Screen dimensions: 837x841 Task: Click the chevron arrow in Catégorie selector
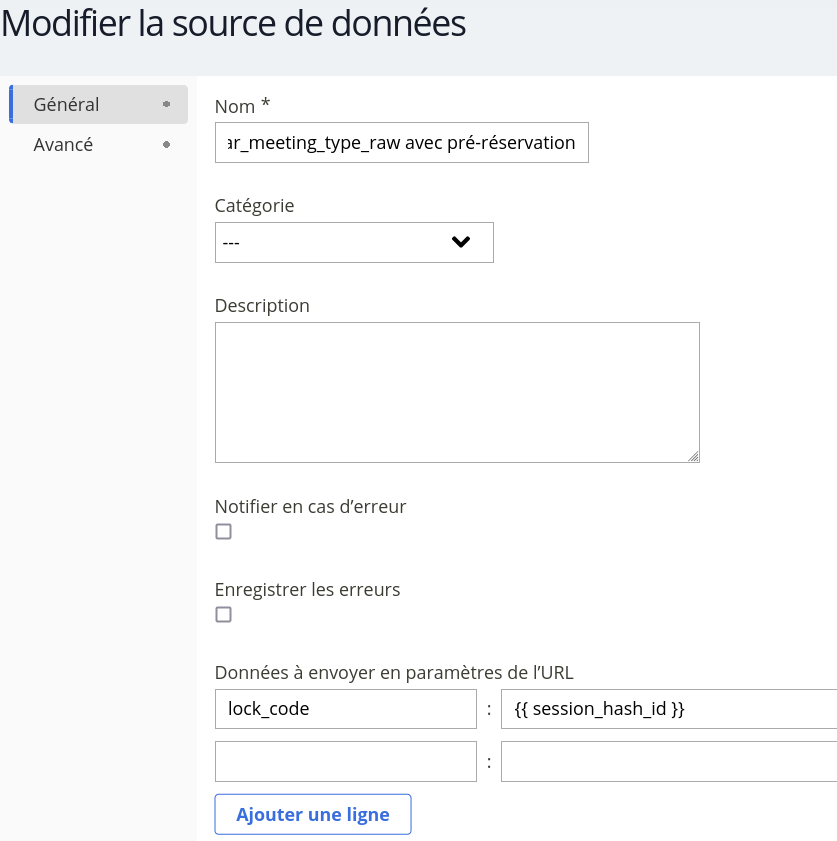coord(460,242)
